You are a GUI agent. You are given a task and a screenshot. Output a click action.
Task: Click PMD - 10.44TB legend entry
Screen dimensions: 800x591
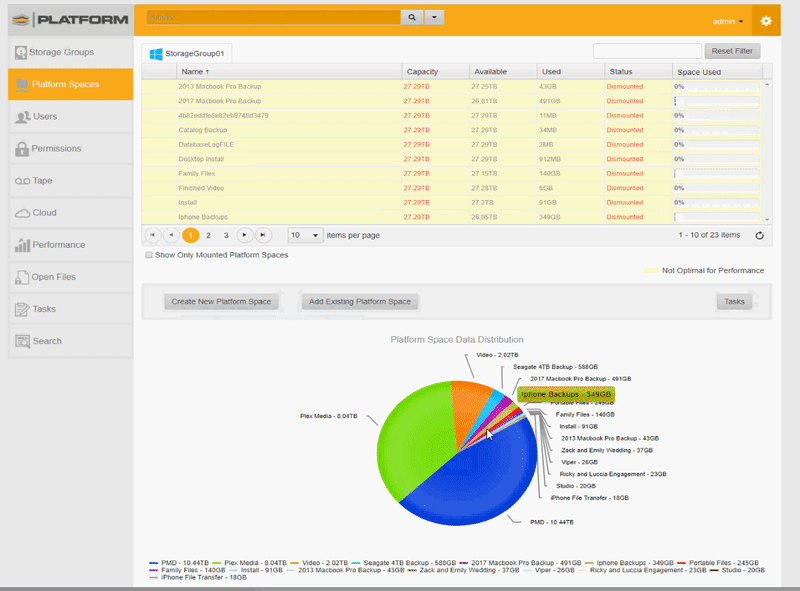click(179, 563)
